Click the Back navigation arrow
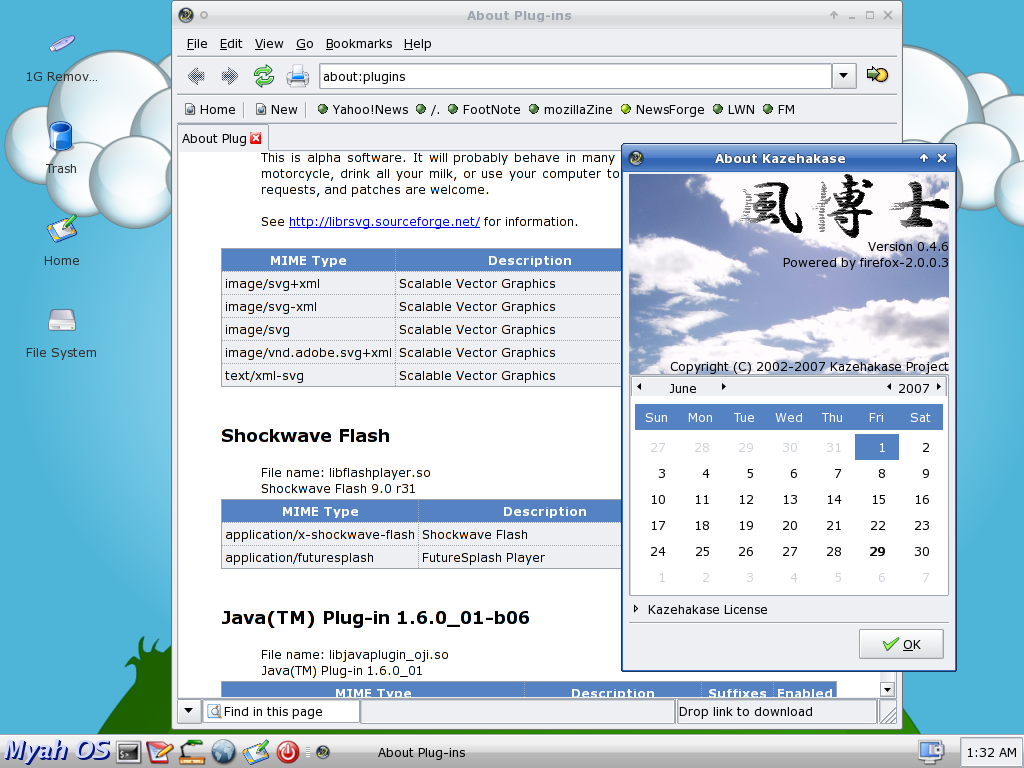Viewport: 1024px width, 768px height. [196, 76]
